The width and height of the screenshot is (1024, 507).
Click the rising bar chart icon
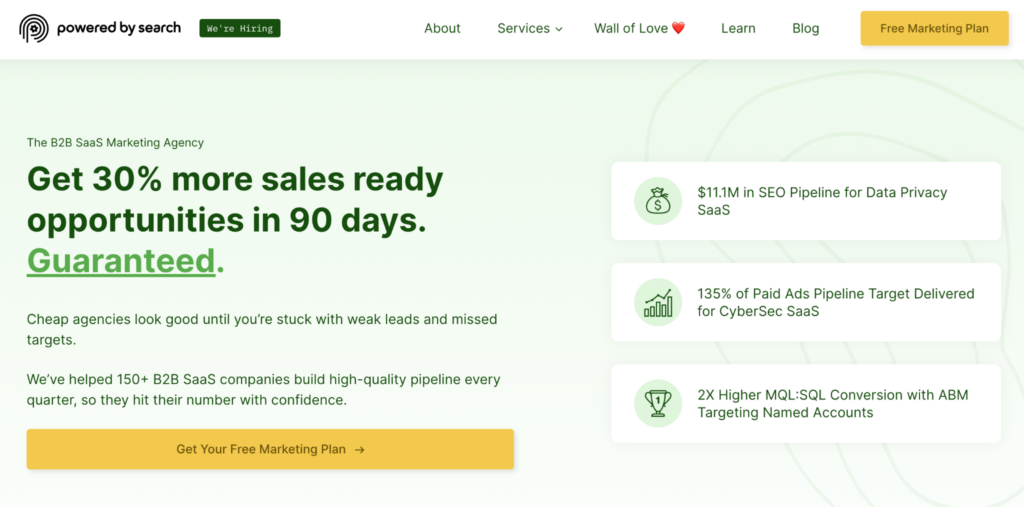click(x=657, y=302)
